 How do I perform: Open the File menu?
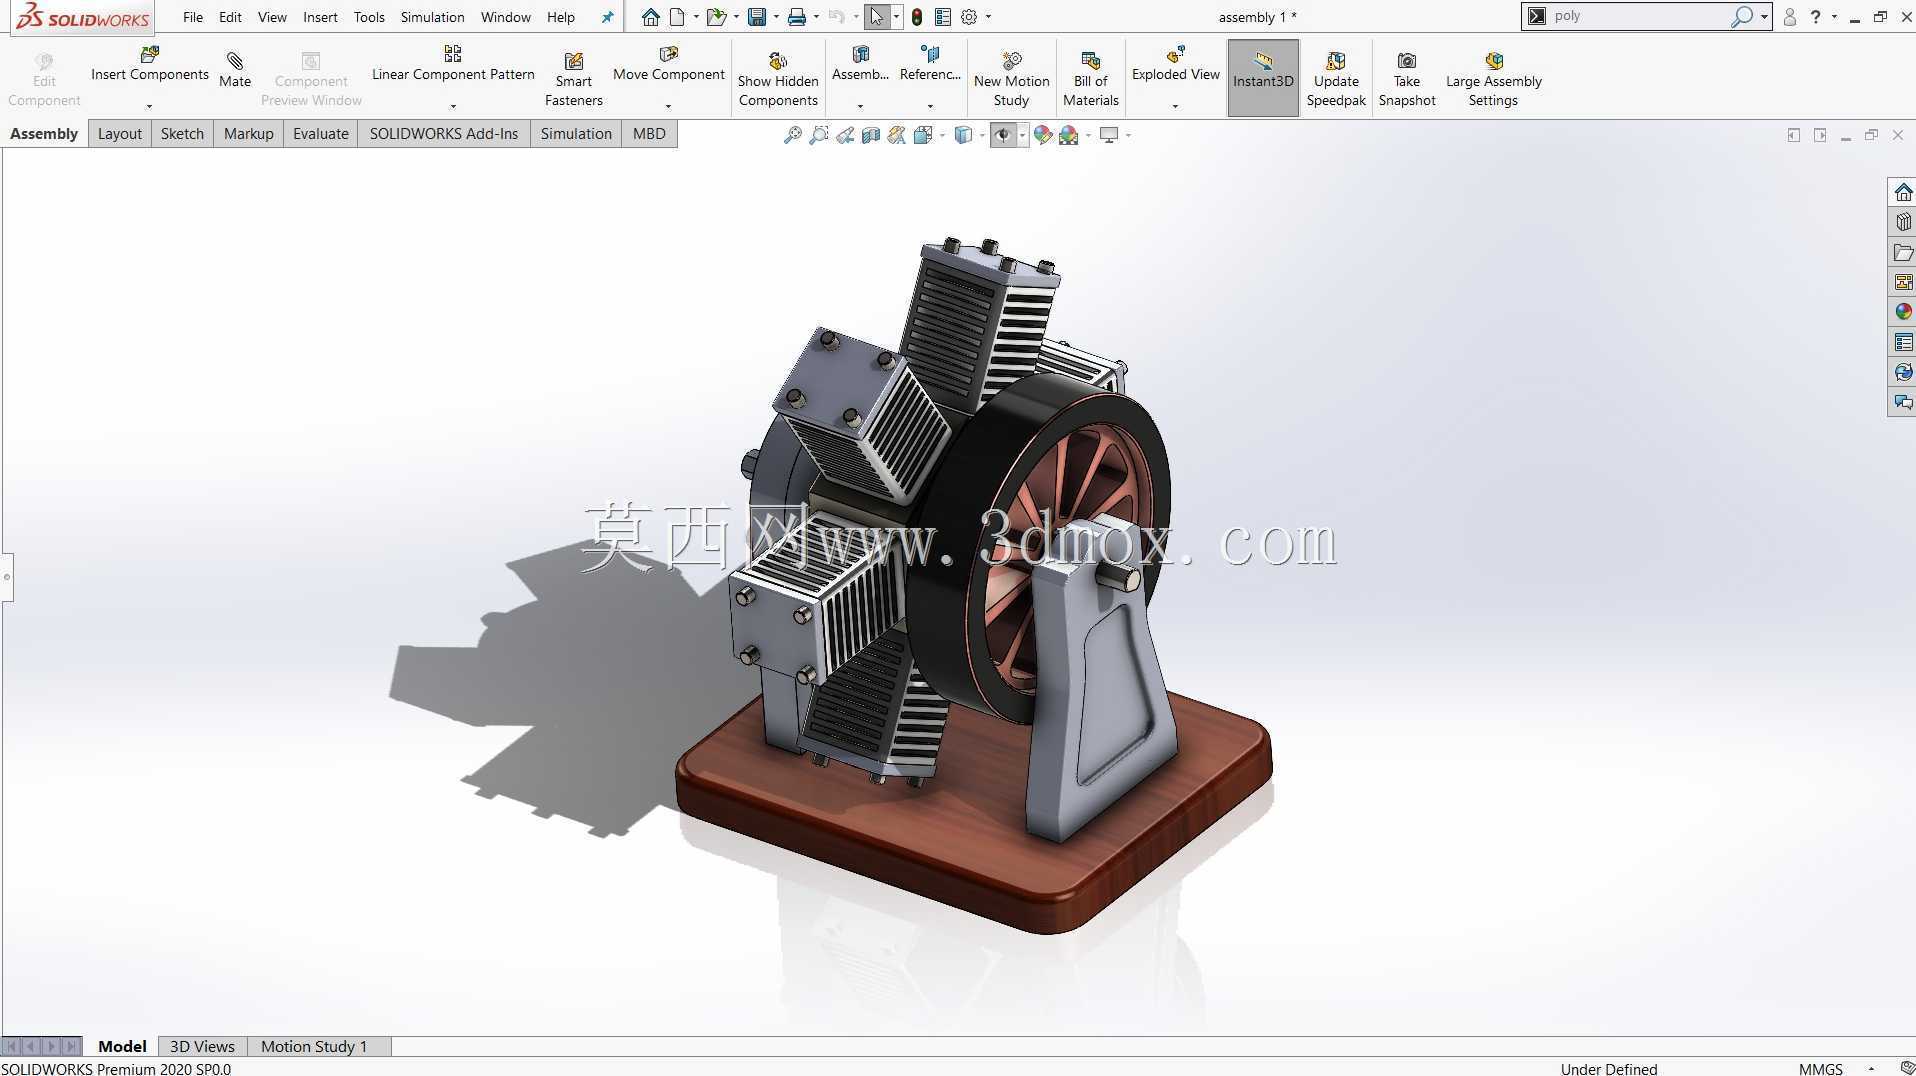coord(193,17)
